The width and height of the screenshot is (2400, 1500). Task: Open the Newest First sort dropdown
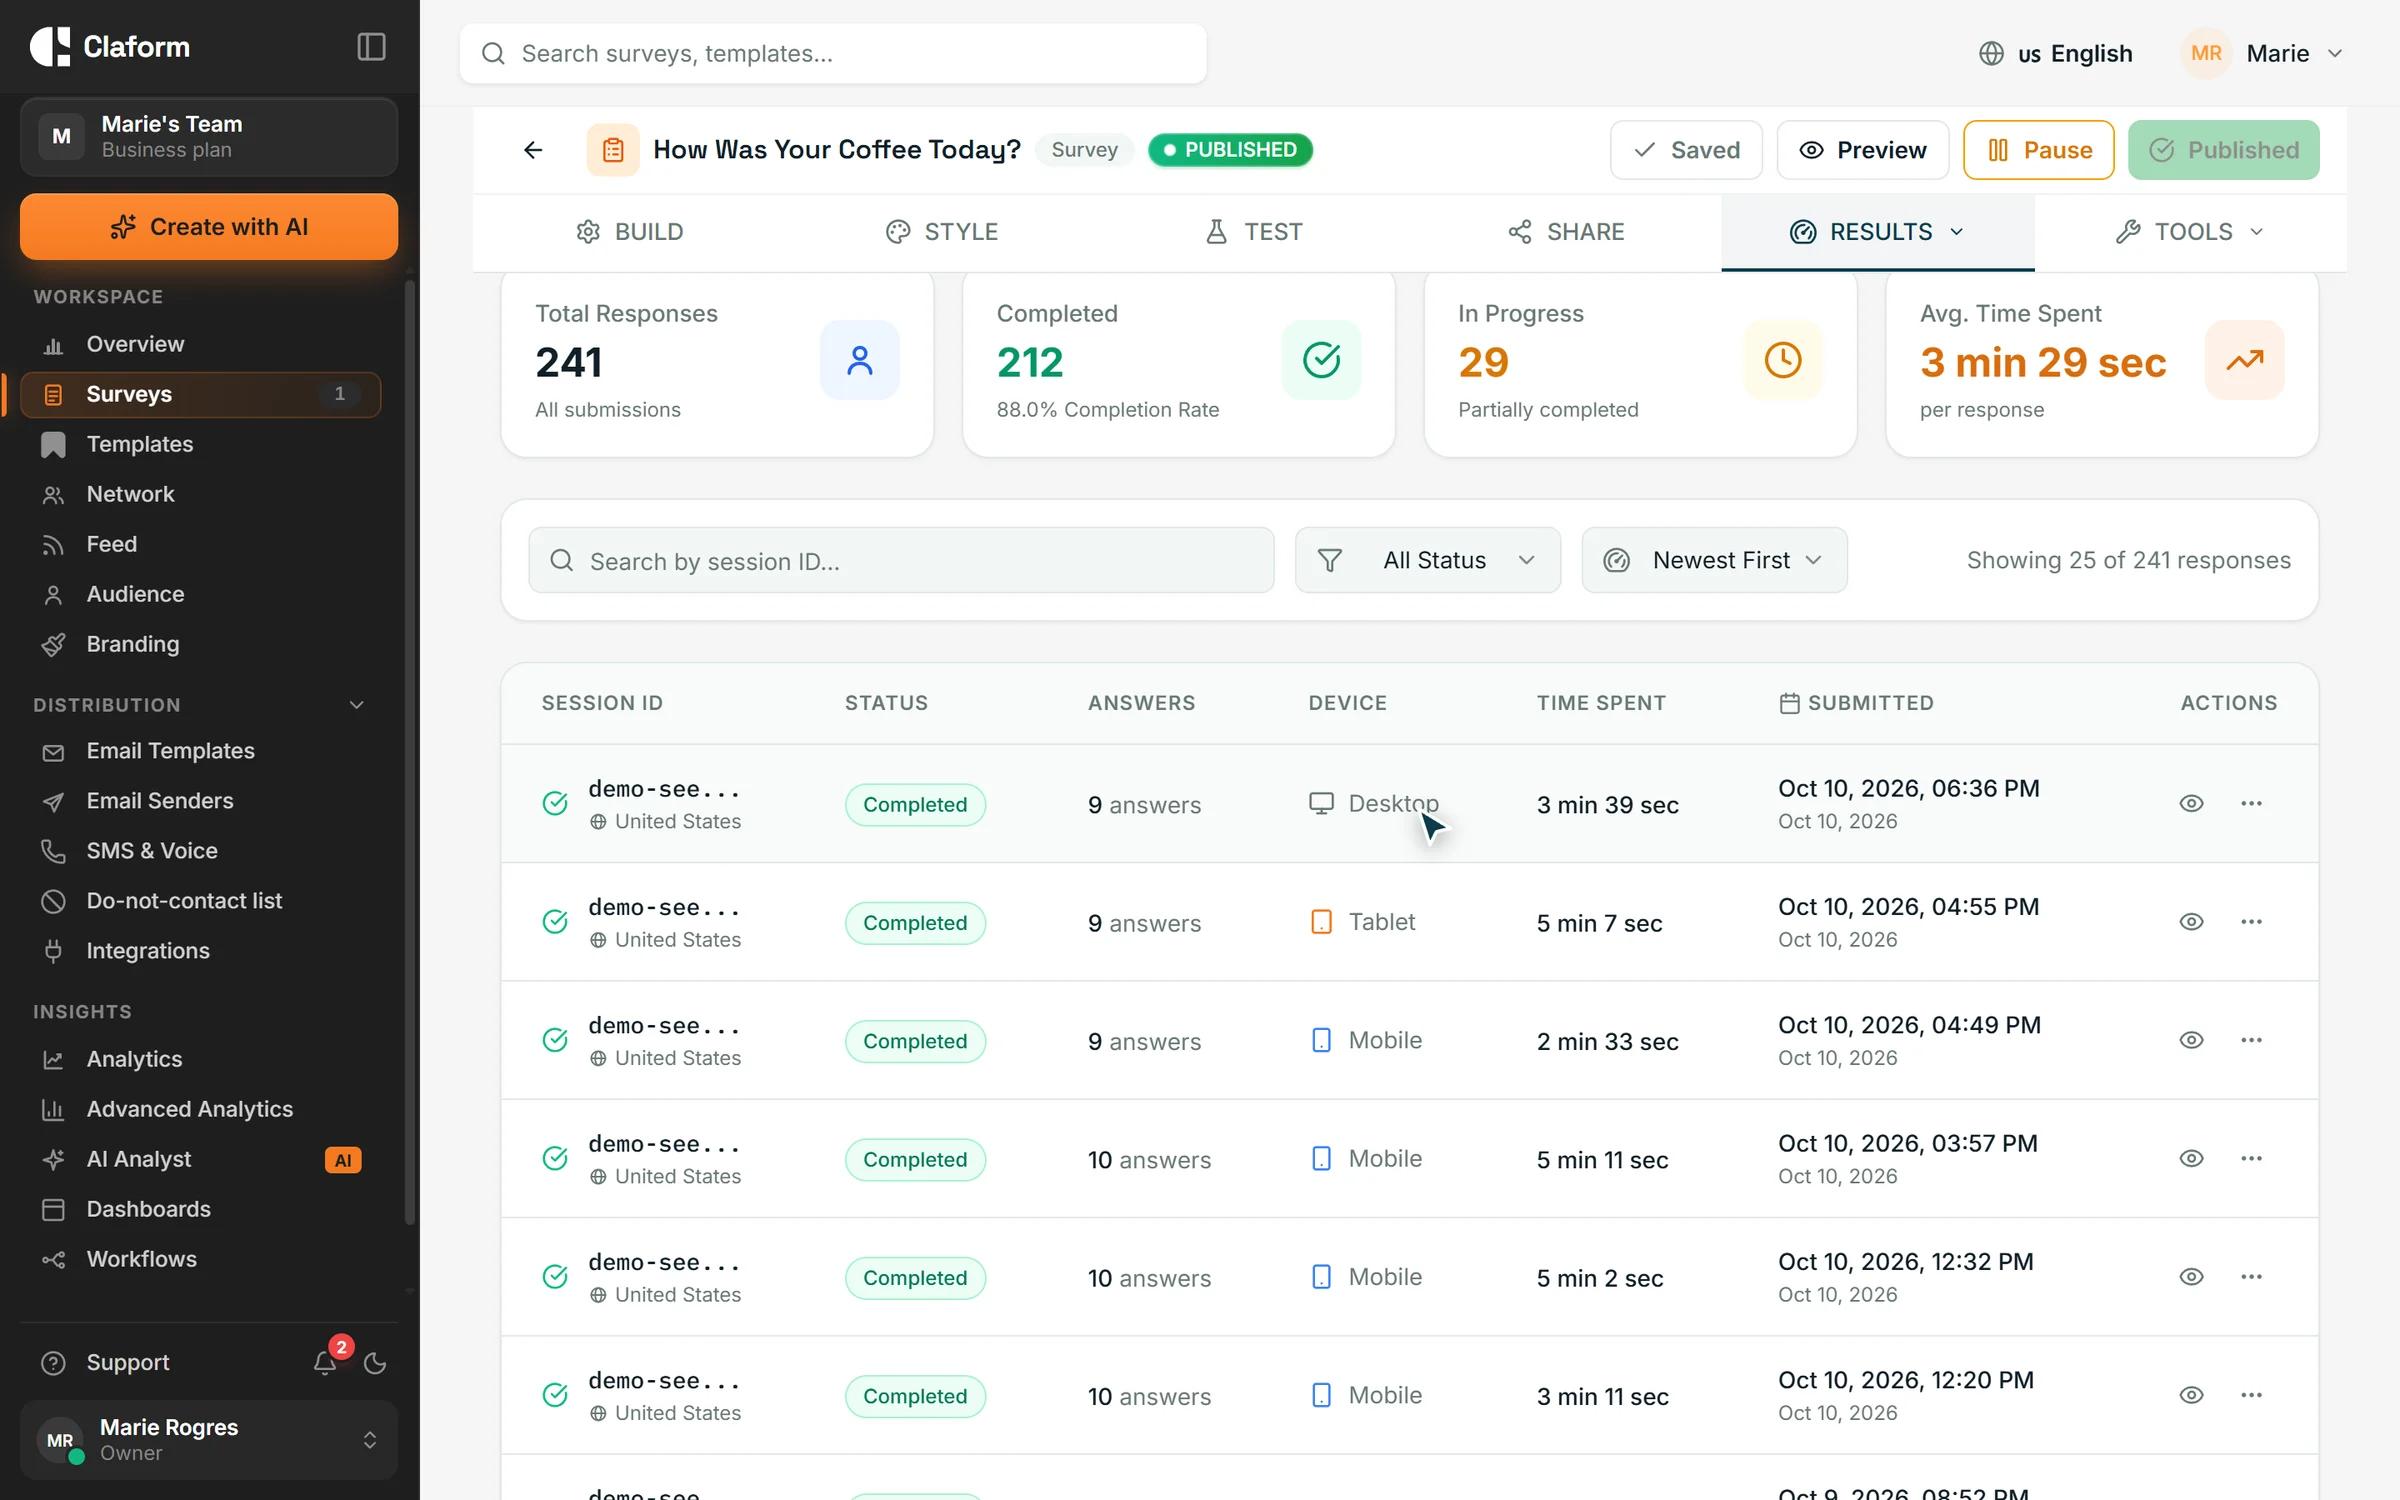[1714, 560]
